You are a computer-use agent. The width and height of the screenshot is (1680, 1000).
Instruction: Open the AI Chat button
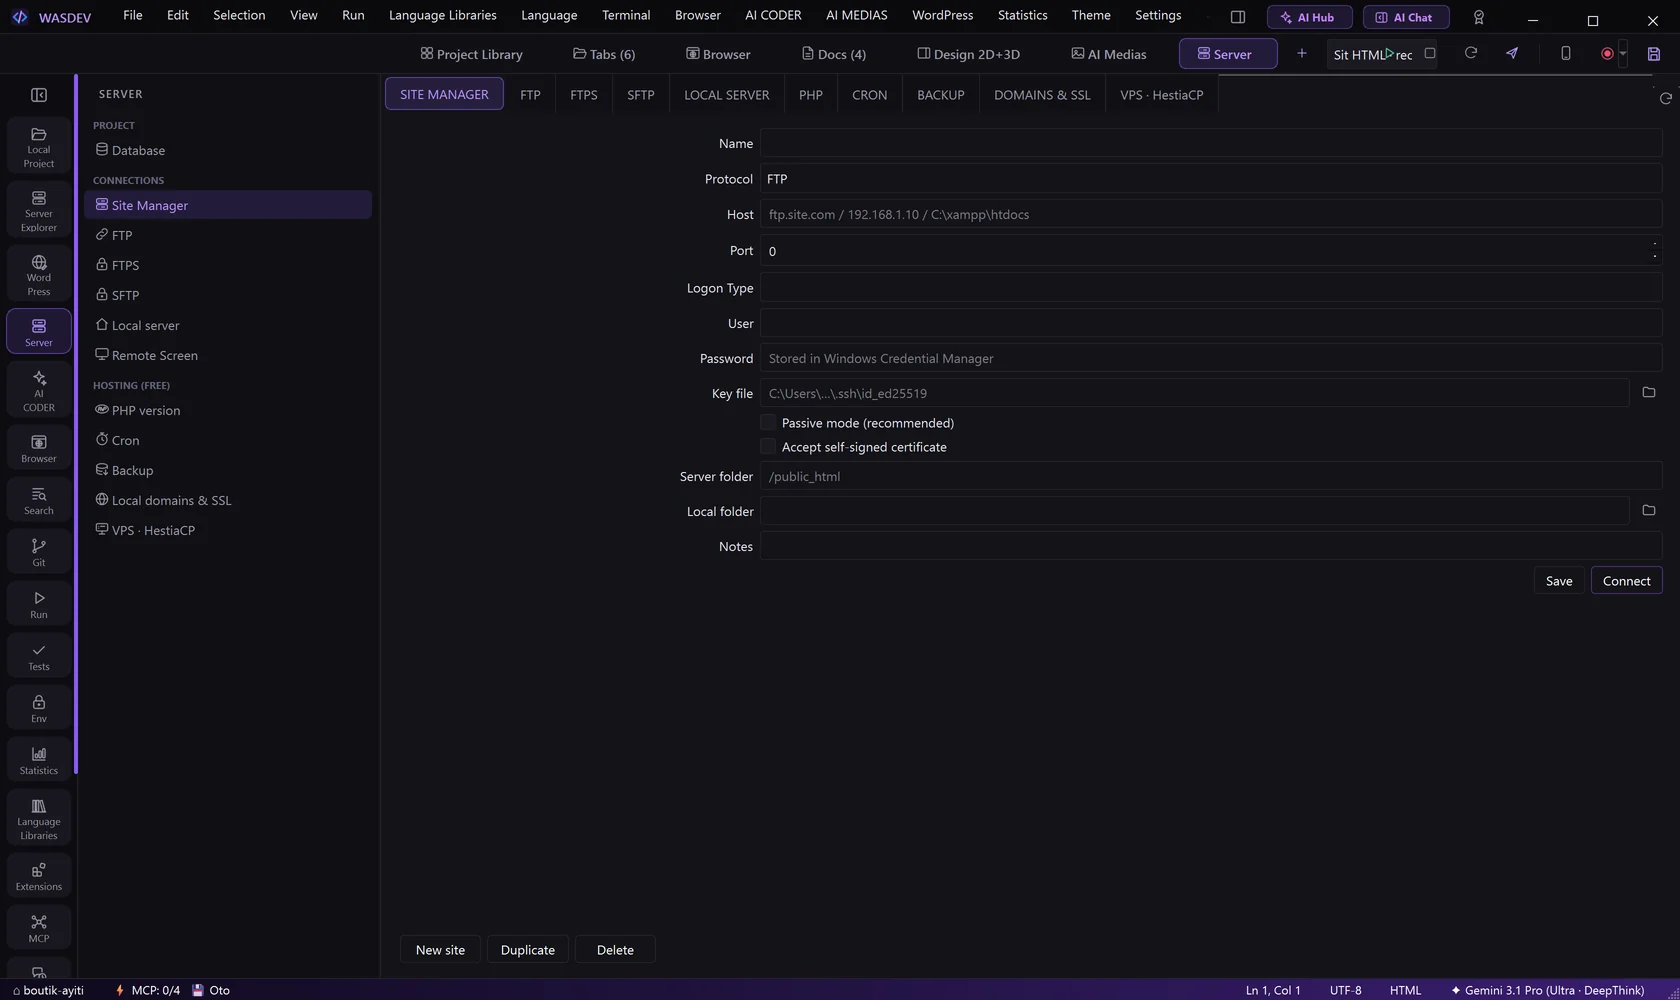(x=1406, y=17)
